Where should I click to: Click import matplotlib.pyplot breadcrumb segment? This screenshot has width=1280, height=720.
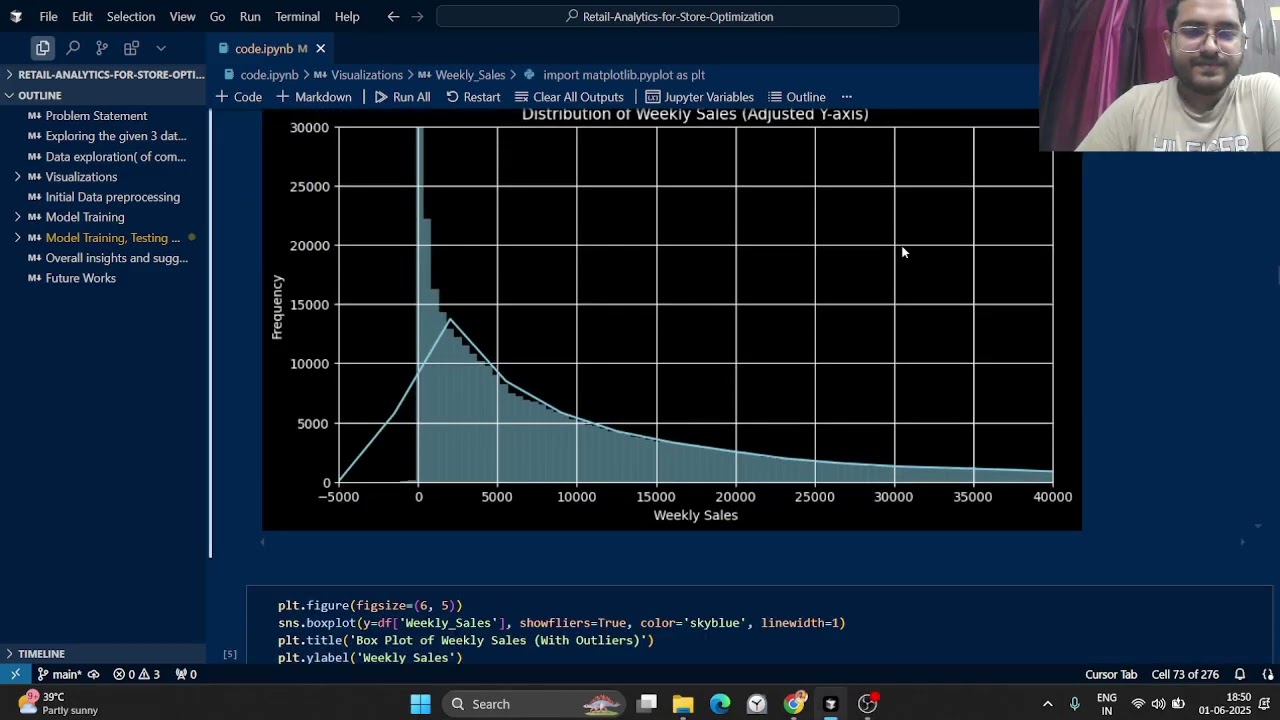614,75
